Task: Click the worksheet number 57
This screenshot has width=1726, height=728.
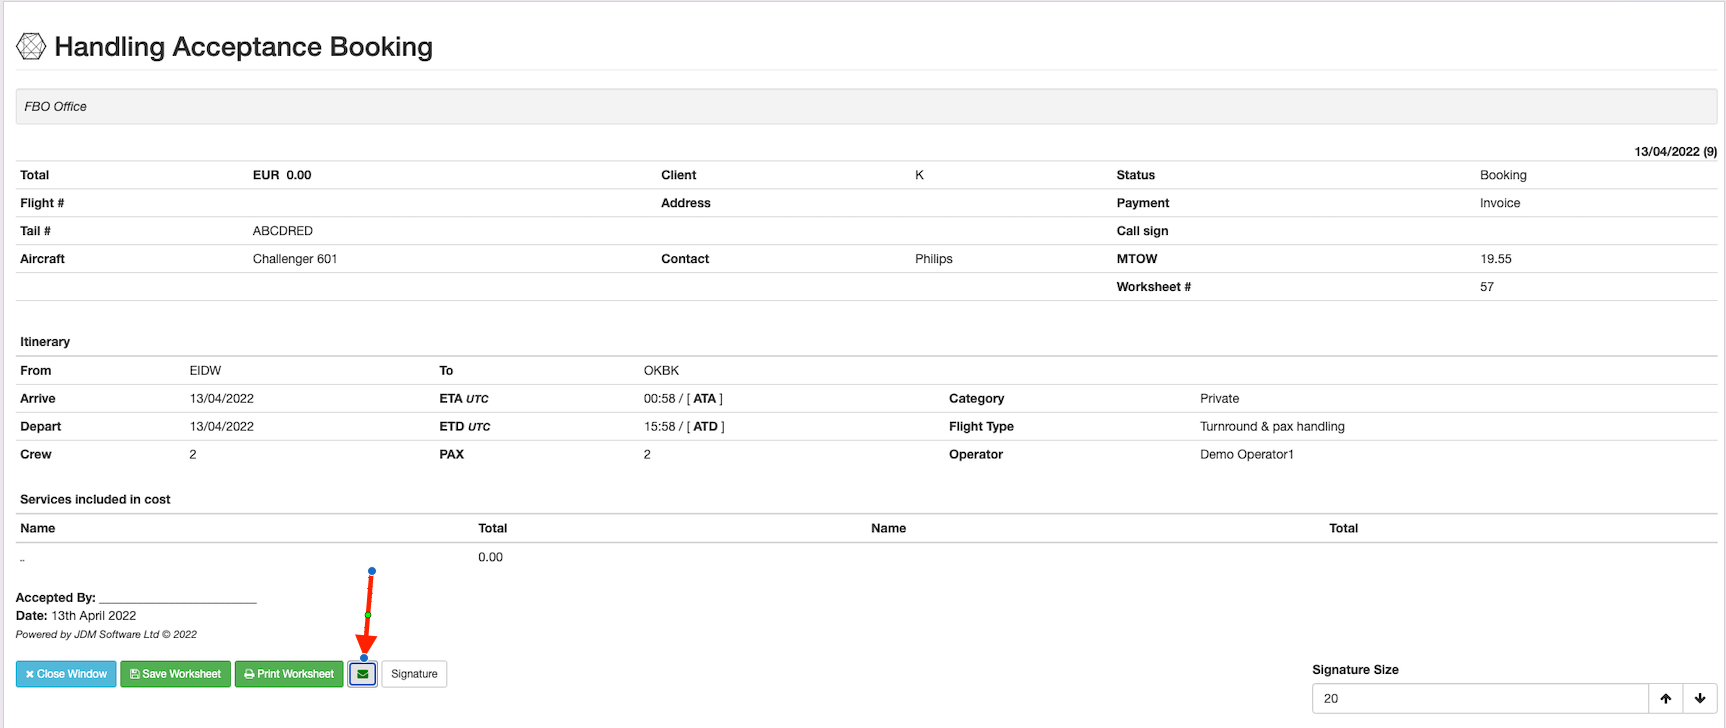Action: coord(1487,287)
